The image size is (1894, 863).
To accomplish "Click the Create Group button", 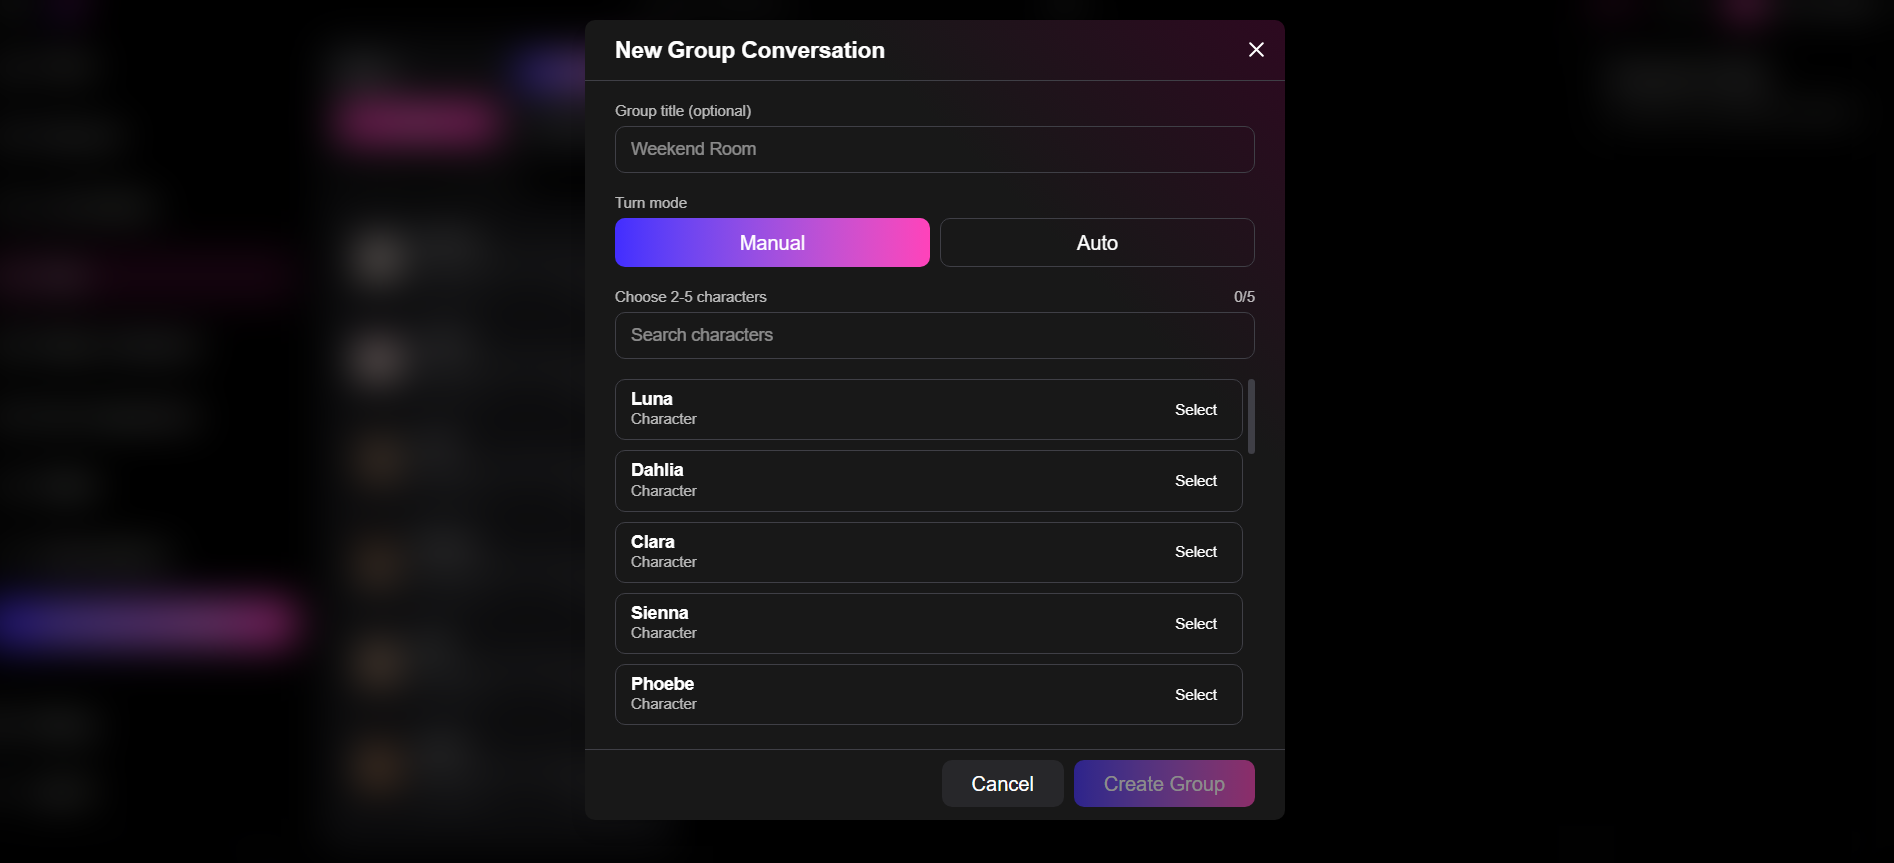I will pos(1164,784).
